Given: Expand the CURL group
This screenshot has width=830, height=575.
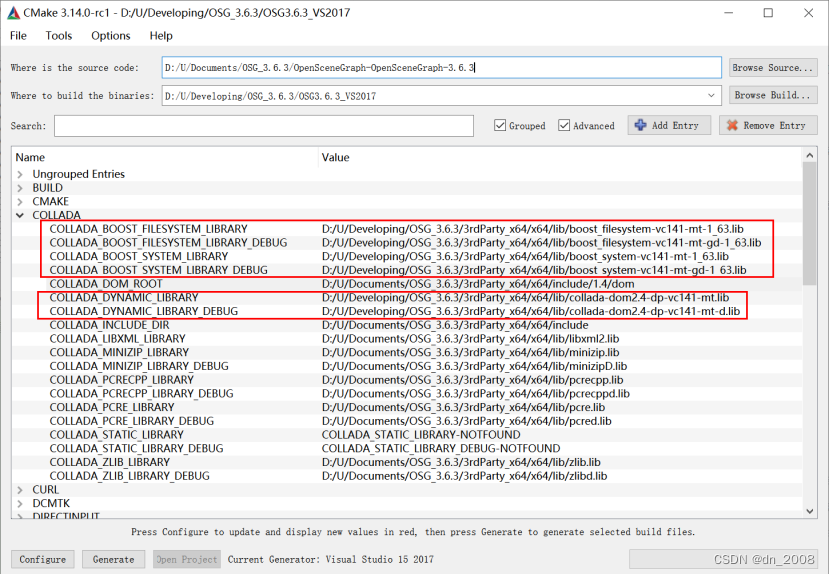Looking at the screenshot, I should (20, 490).
